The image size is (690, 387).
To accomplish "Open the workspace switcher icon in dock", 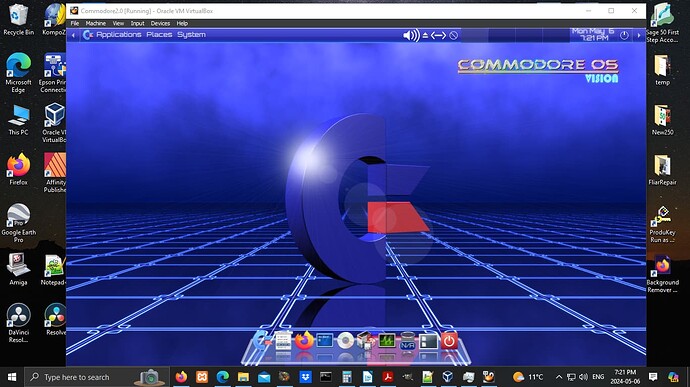I will (x=428, y=341).
